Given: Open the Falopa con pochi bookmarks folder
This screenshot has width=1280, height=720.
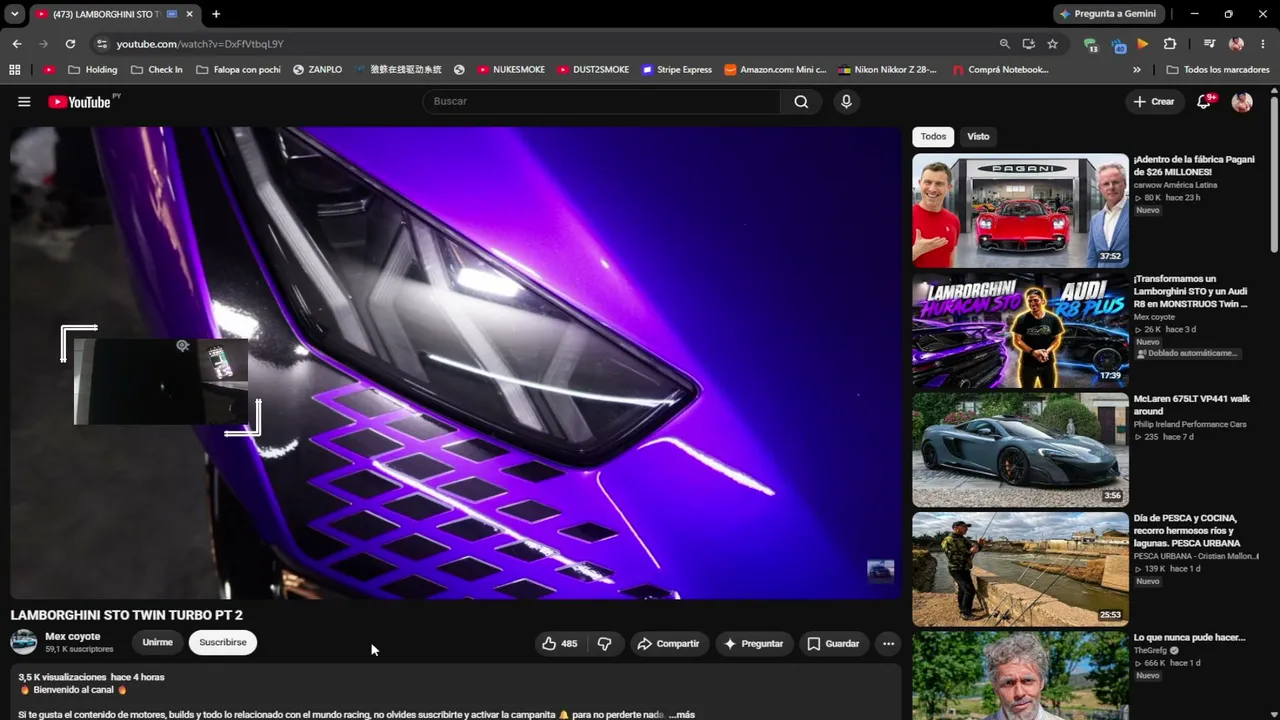Looking at the screenshot, I should point(239,70).
